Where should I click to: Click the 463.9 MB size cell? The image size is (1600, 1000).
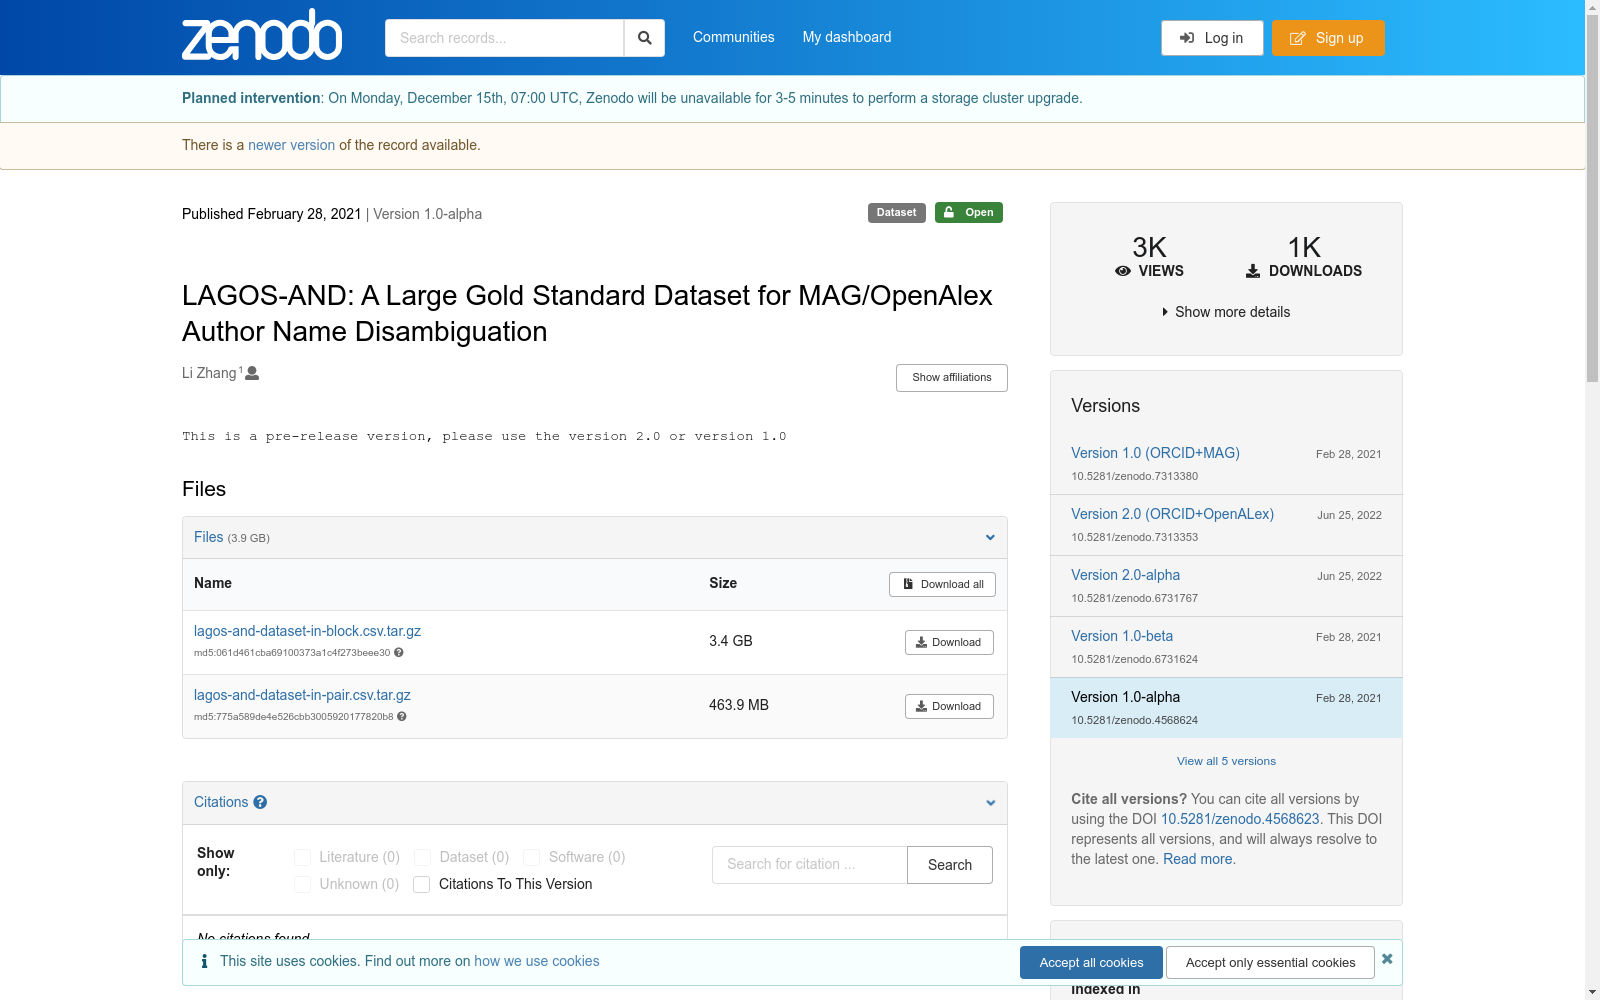(739, 705)
